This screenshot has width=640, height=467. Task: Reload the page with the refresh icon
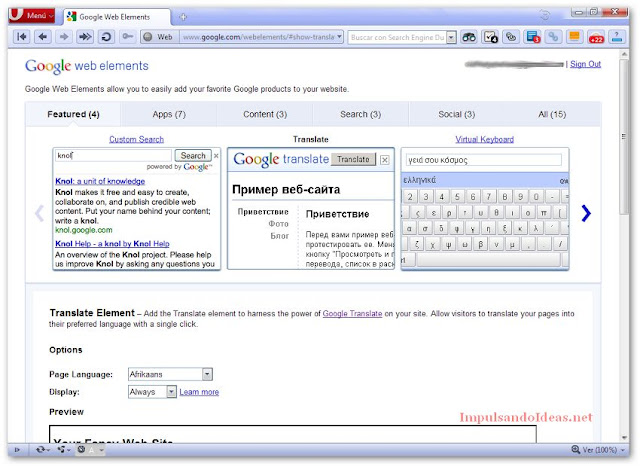pyautogui.click(x=106, y=37)
